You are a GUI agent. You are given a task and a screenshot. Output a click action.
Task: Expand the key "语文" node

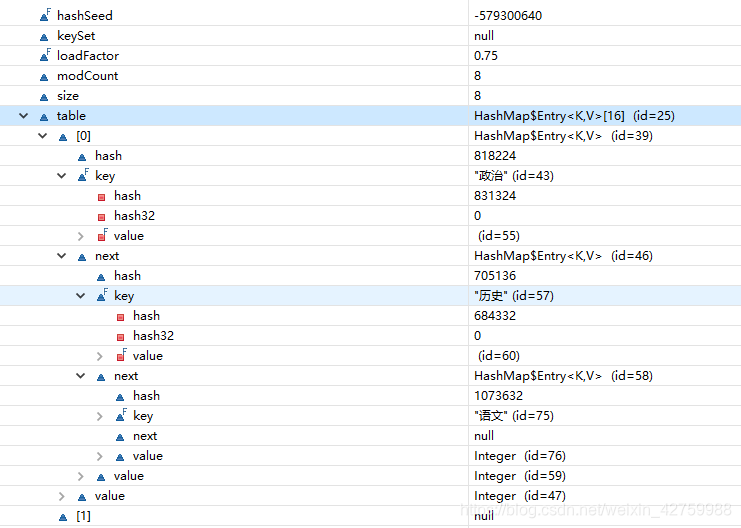pos(100,416)
